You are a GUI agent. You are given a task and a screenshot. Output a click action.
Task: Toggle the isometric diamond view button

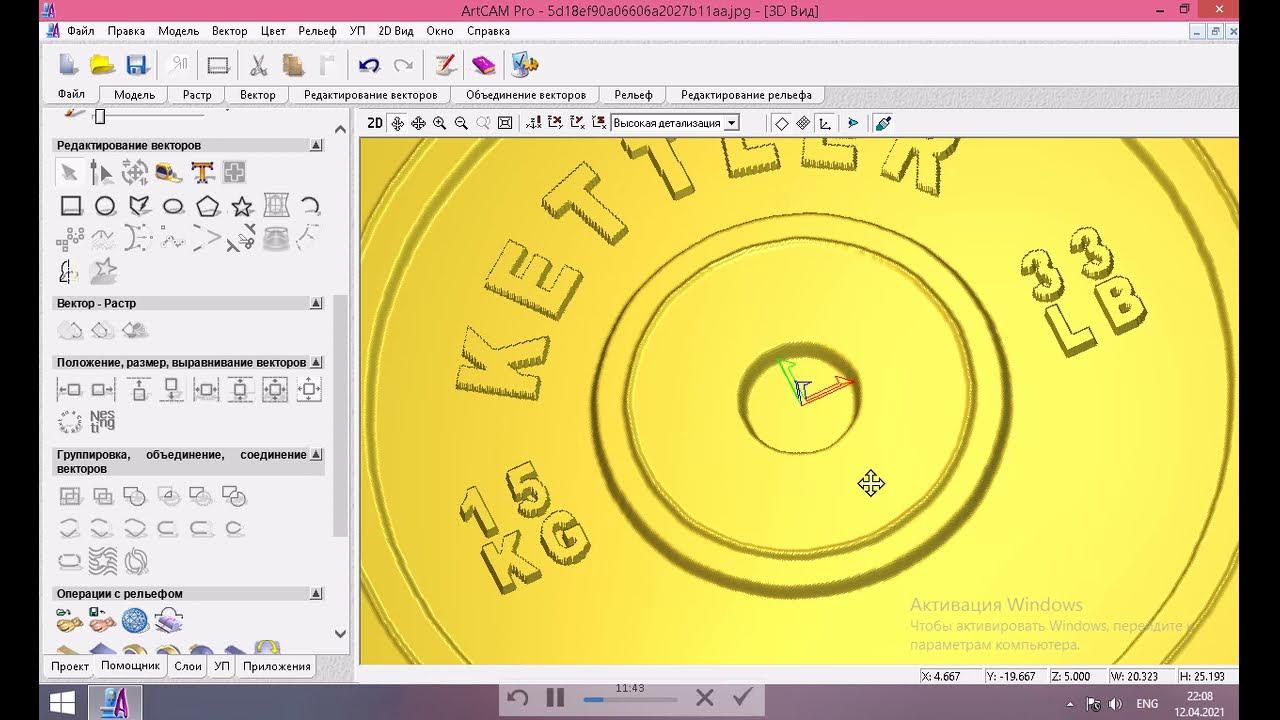coord(781,123)
